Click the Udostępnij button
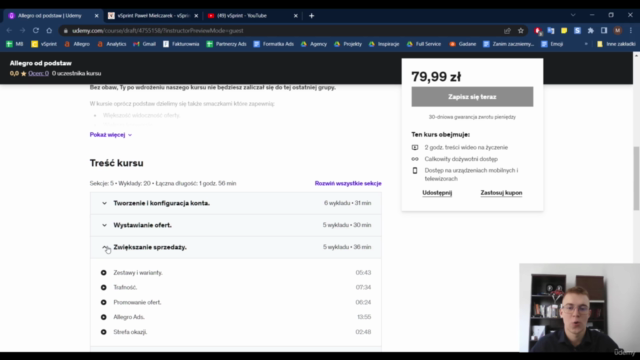This screenshot has height=360, width=640. (x=437, y=193)
